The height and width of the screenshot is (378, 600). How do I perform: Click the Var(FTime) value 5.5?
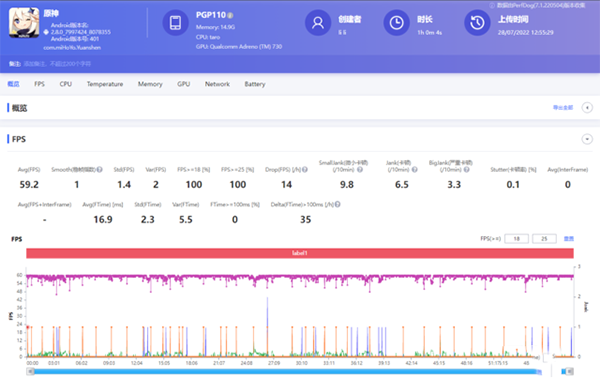coord(186,220)
